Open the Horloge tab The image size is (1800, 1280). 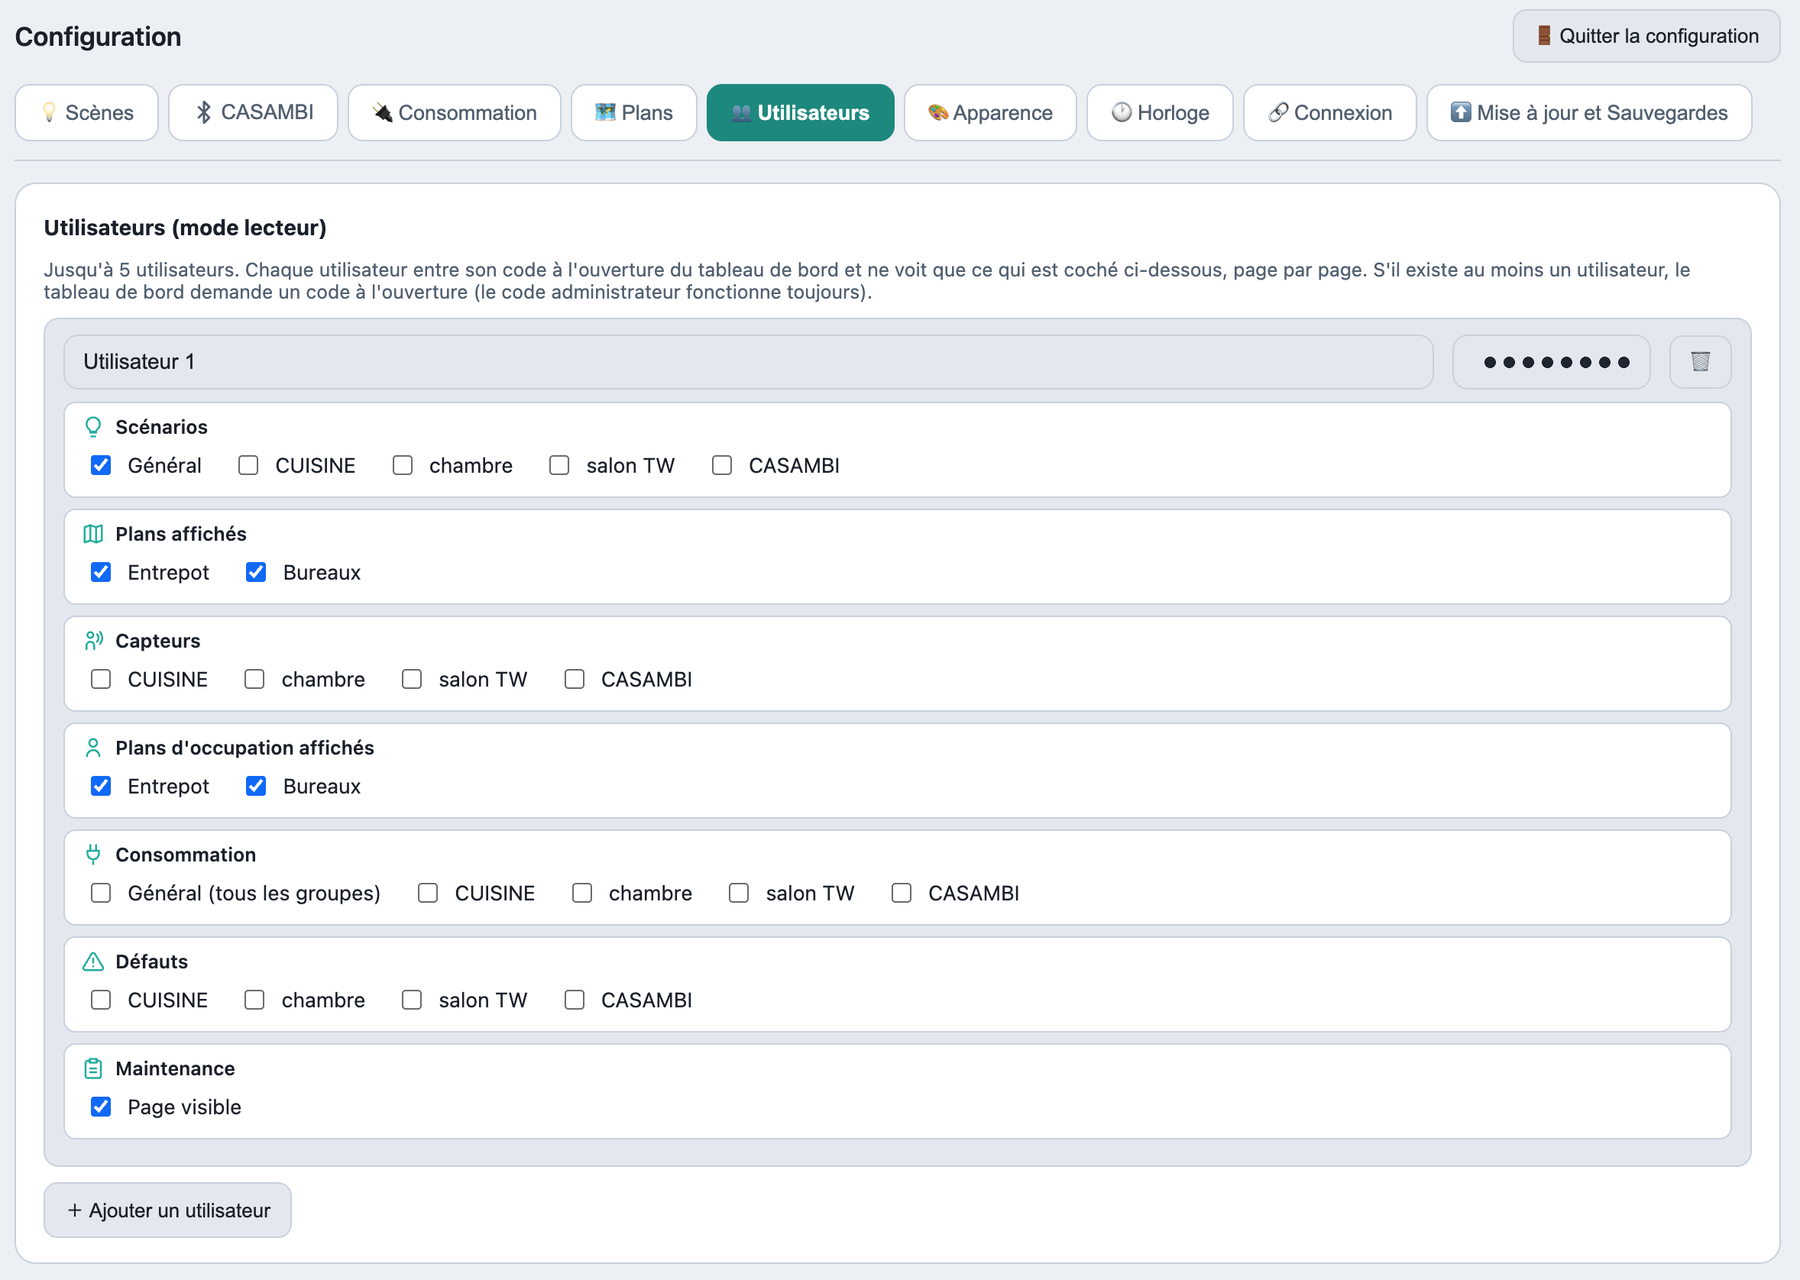[x=1160, y=113]
